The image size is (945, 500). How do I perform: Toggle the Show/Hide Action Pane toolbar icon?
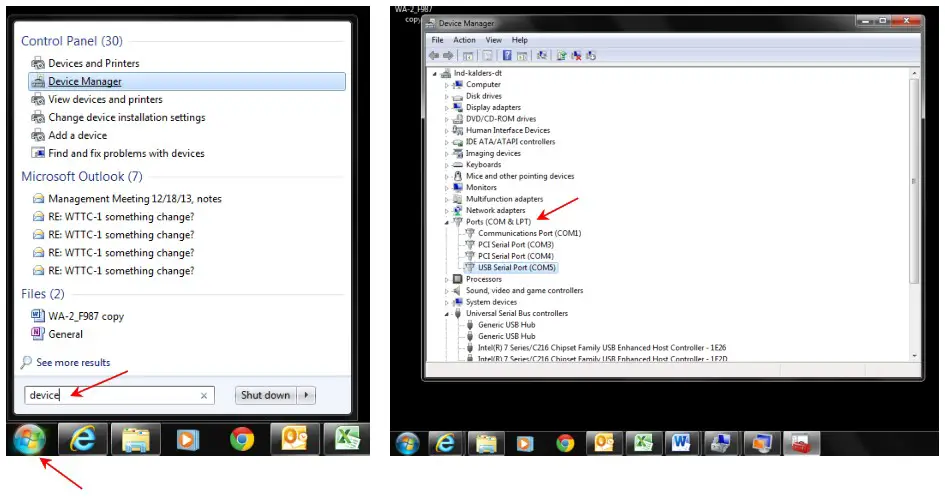(x=522, y=55)
